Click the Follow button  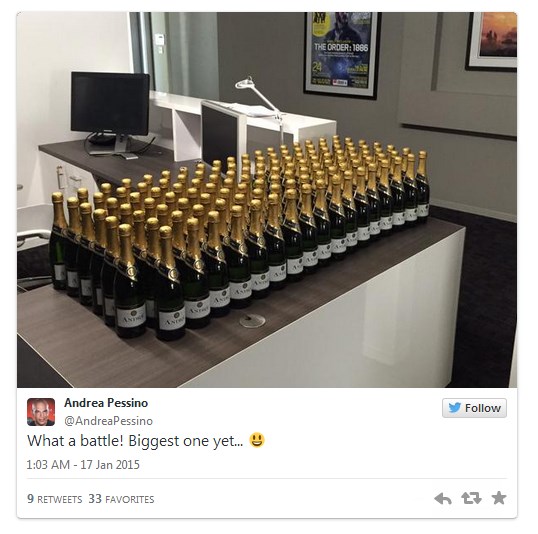[474, 408]
